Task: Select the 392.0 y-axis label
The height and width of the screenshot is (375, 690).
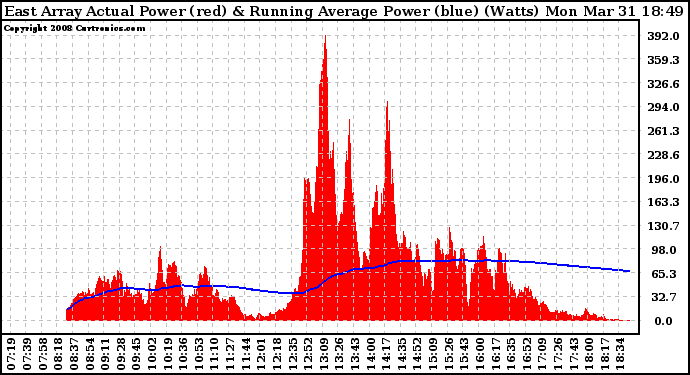Action: tap(663, 36)
